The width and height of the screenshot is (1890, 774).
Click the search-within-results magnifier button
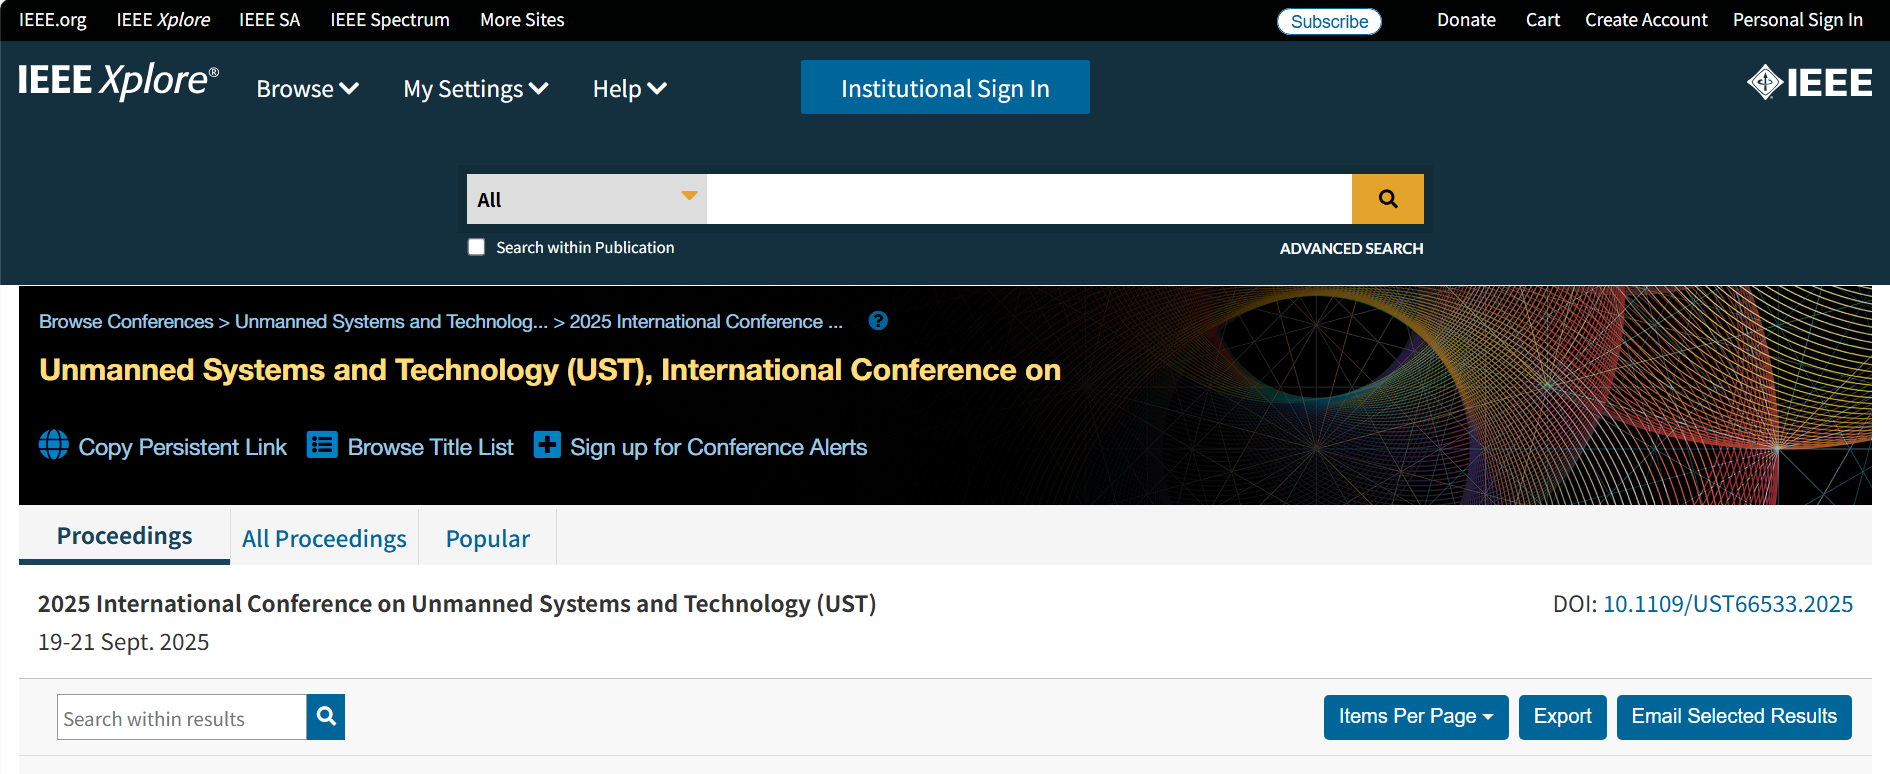click(326, 717)
